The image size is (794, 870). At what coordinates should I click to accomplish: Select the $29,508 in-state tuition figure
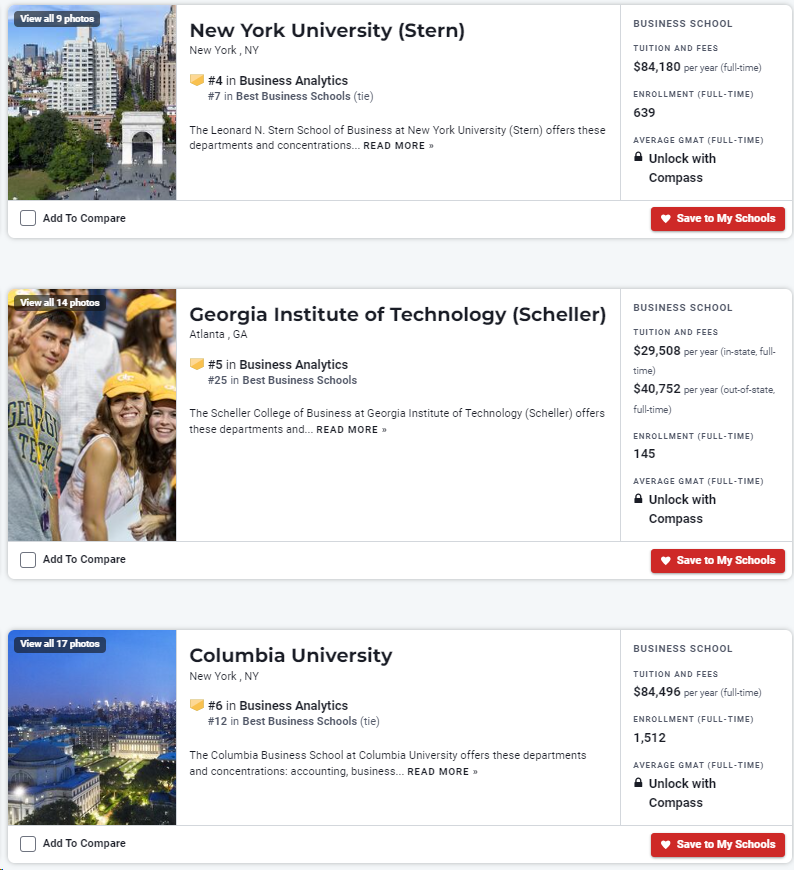point(657,351)
